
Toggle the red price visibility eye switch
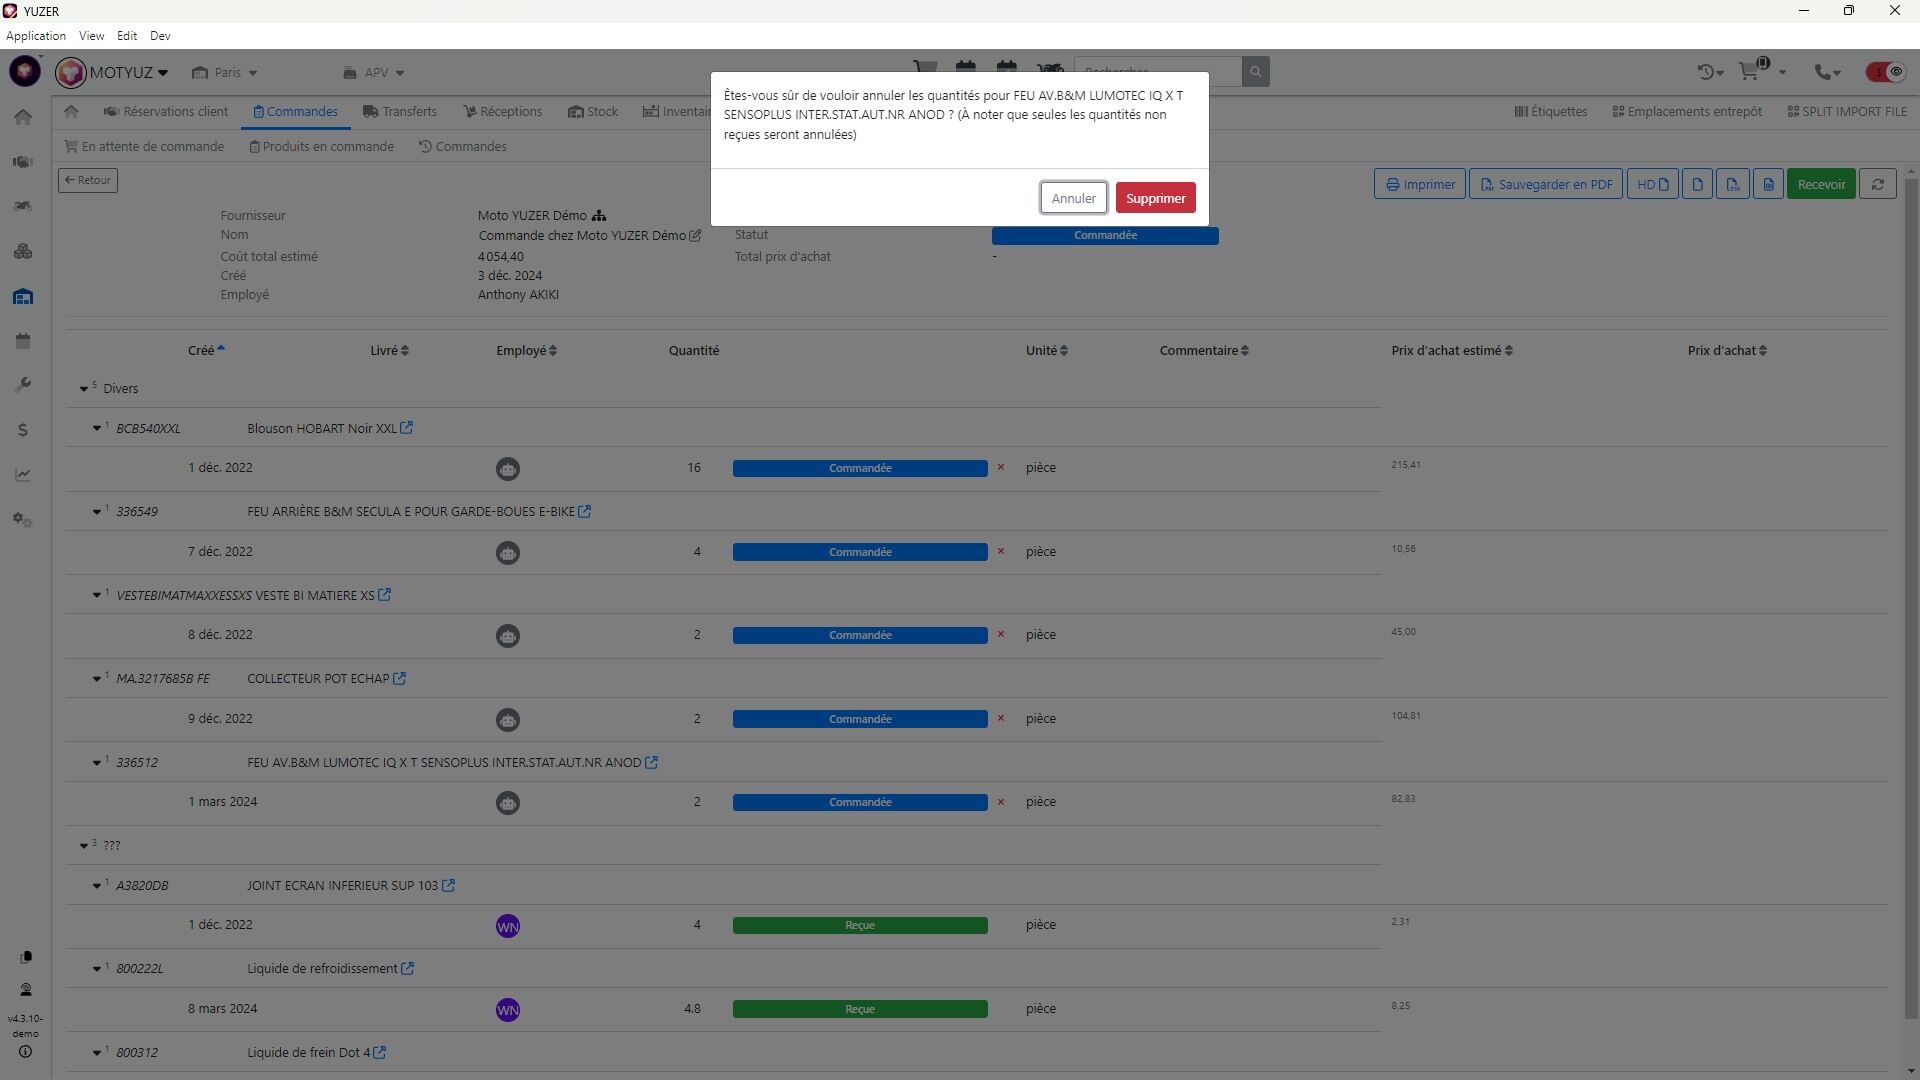click(1885, 72)
